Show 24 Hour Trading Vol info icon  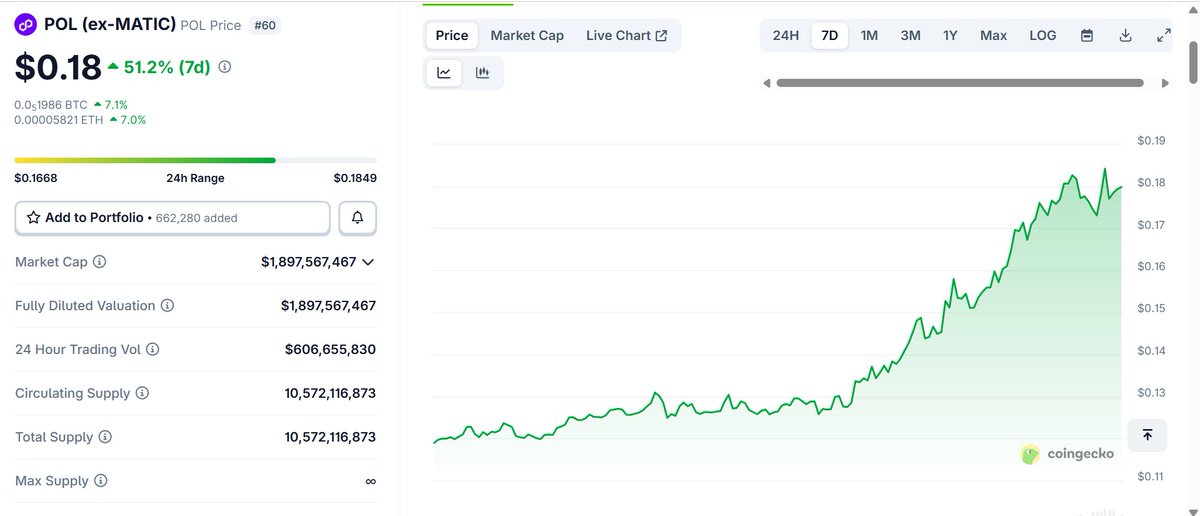[x=152, y=350]
